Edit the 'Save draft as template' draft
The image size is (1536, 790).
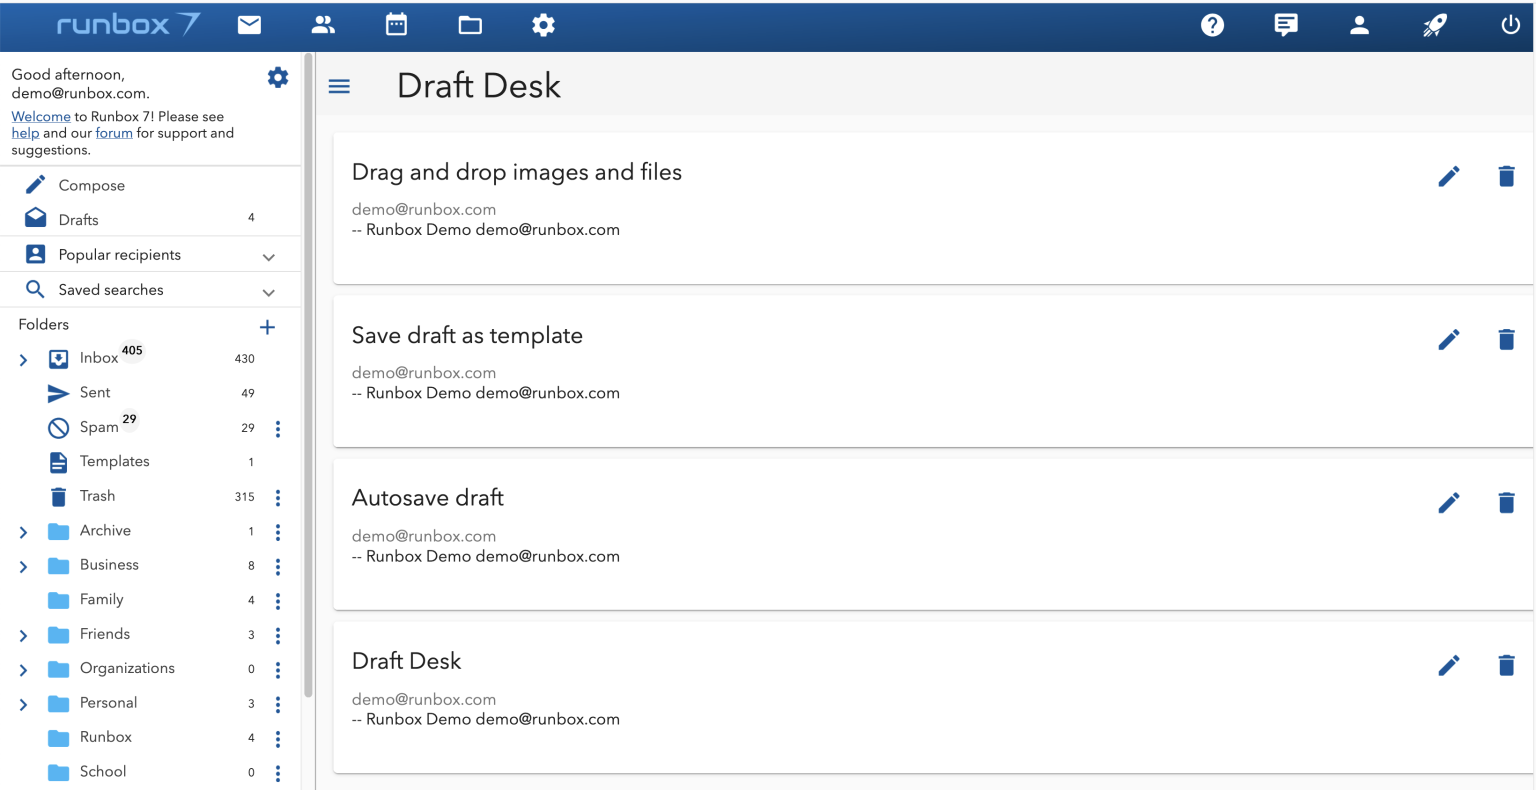1448,340
